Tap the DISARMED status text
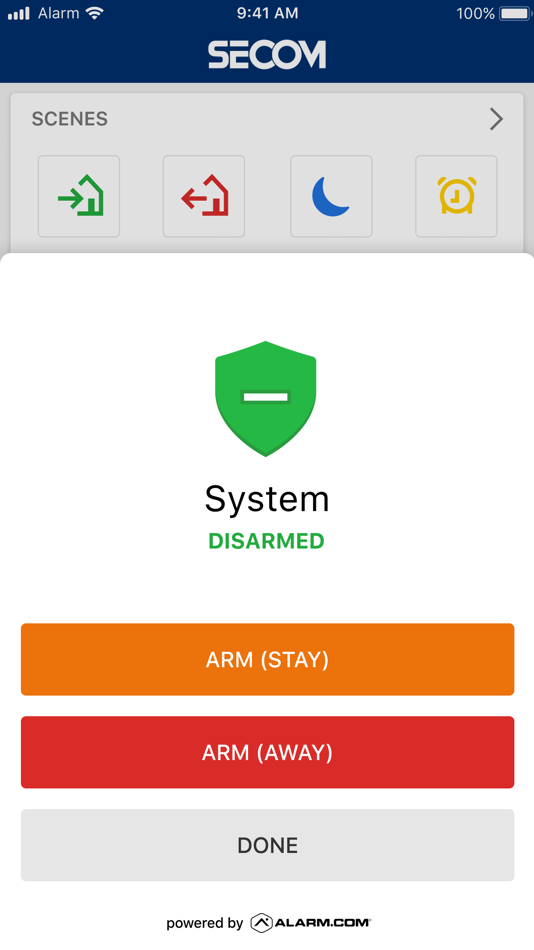Viewport: 534px width, 950px height. tap(267, 541)
